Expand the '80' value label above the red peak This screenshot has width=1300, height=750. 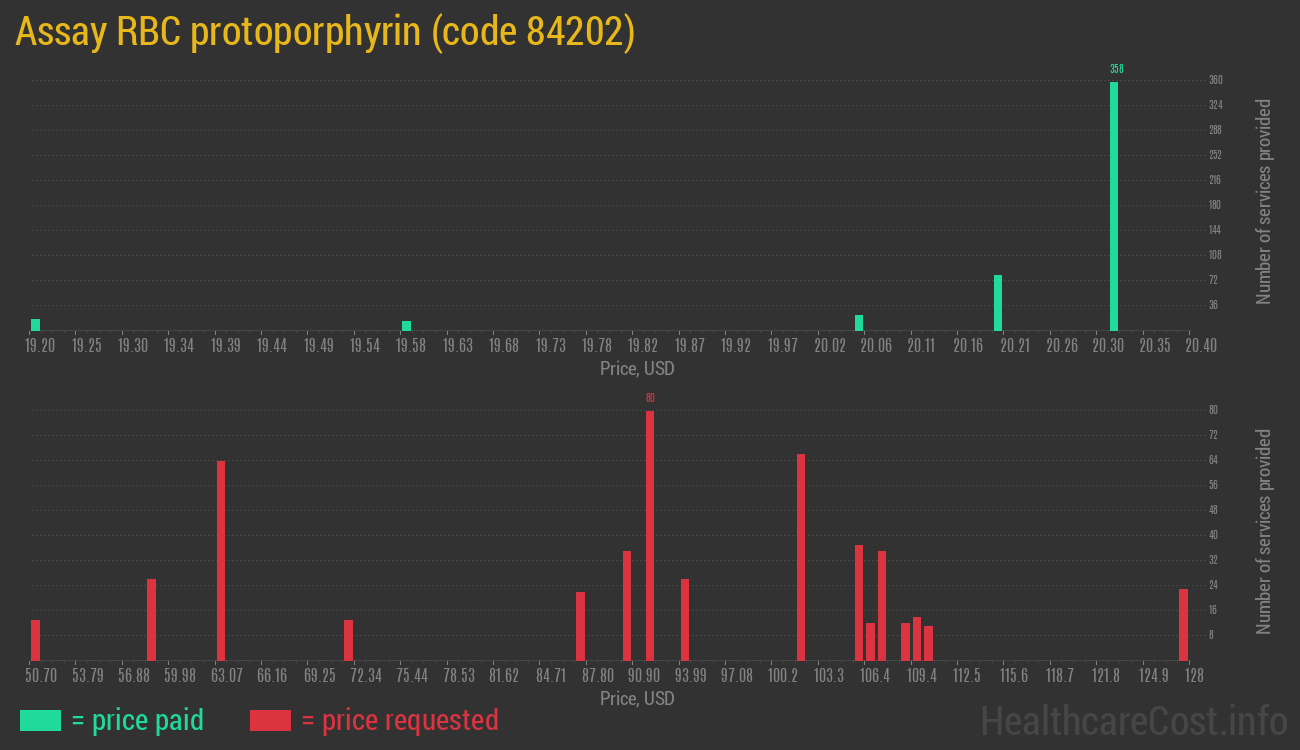point(650,397)
